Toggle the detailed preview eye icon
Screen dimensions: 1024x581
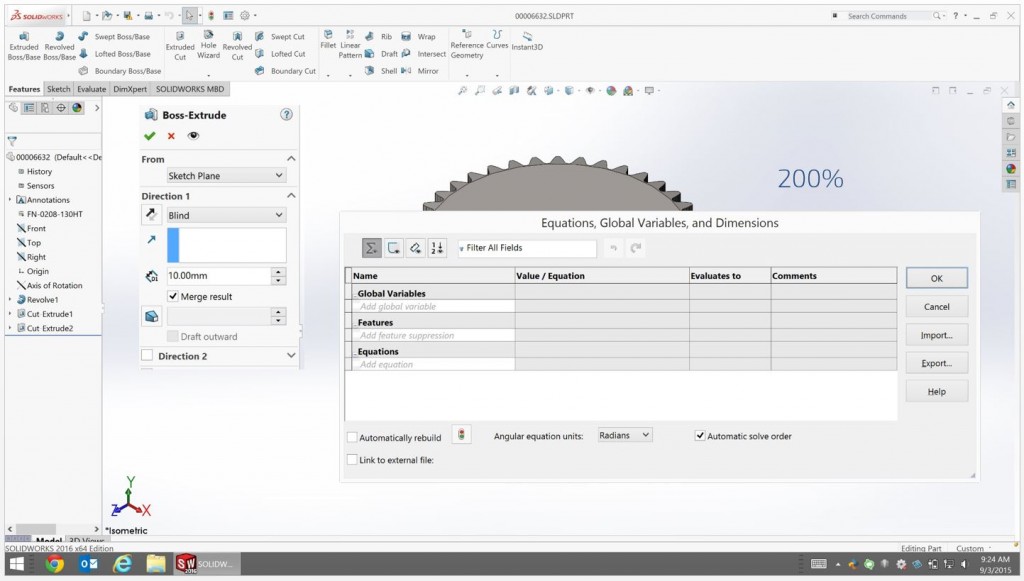coord(193,136)
